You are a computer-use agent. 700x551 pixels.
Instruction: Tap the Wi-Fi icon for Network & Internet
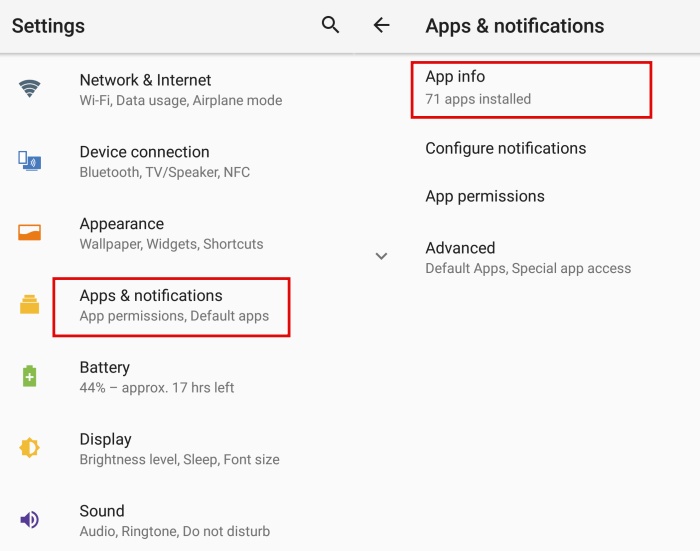coord(29,88)
